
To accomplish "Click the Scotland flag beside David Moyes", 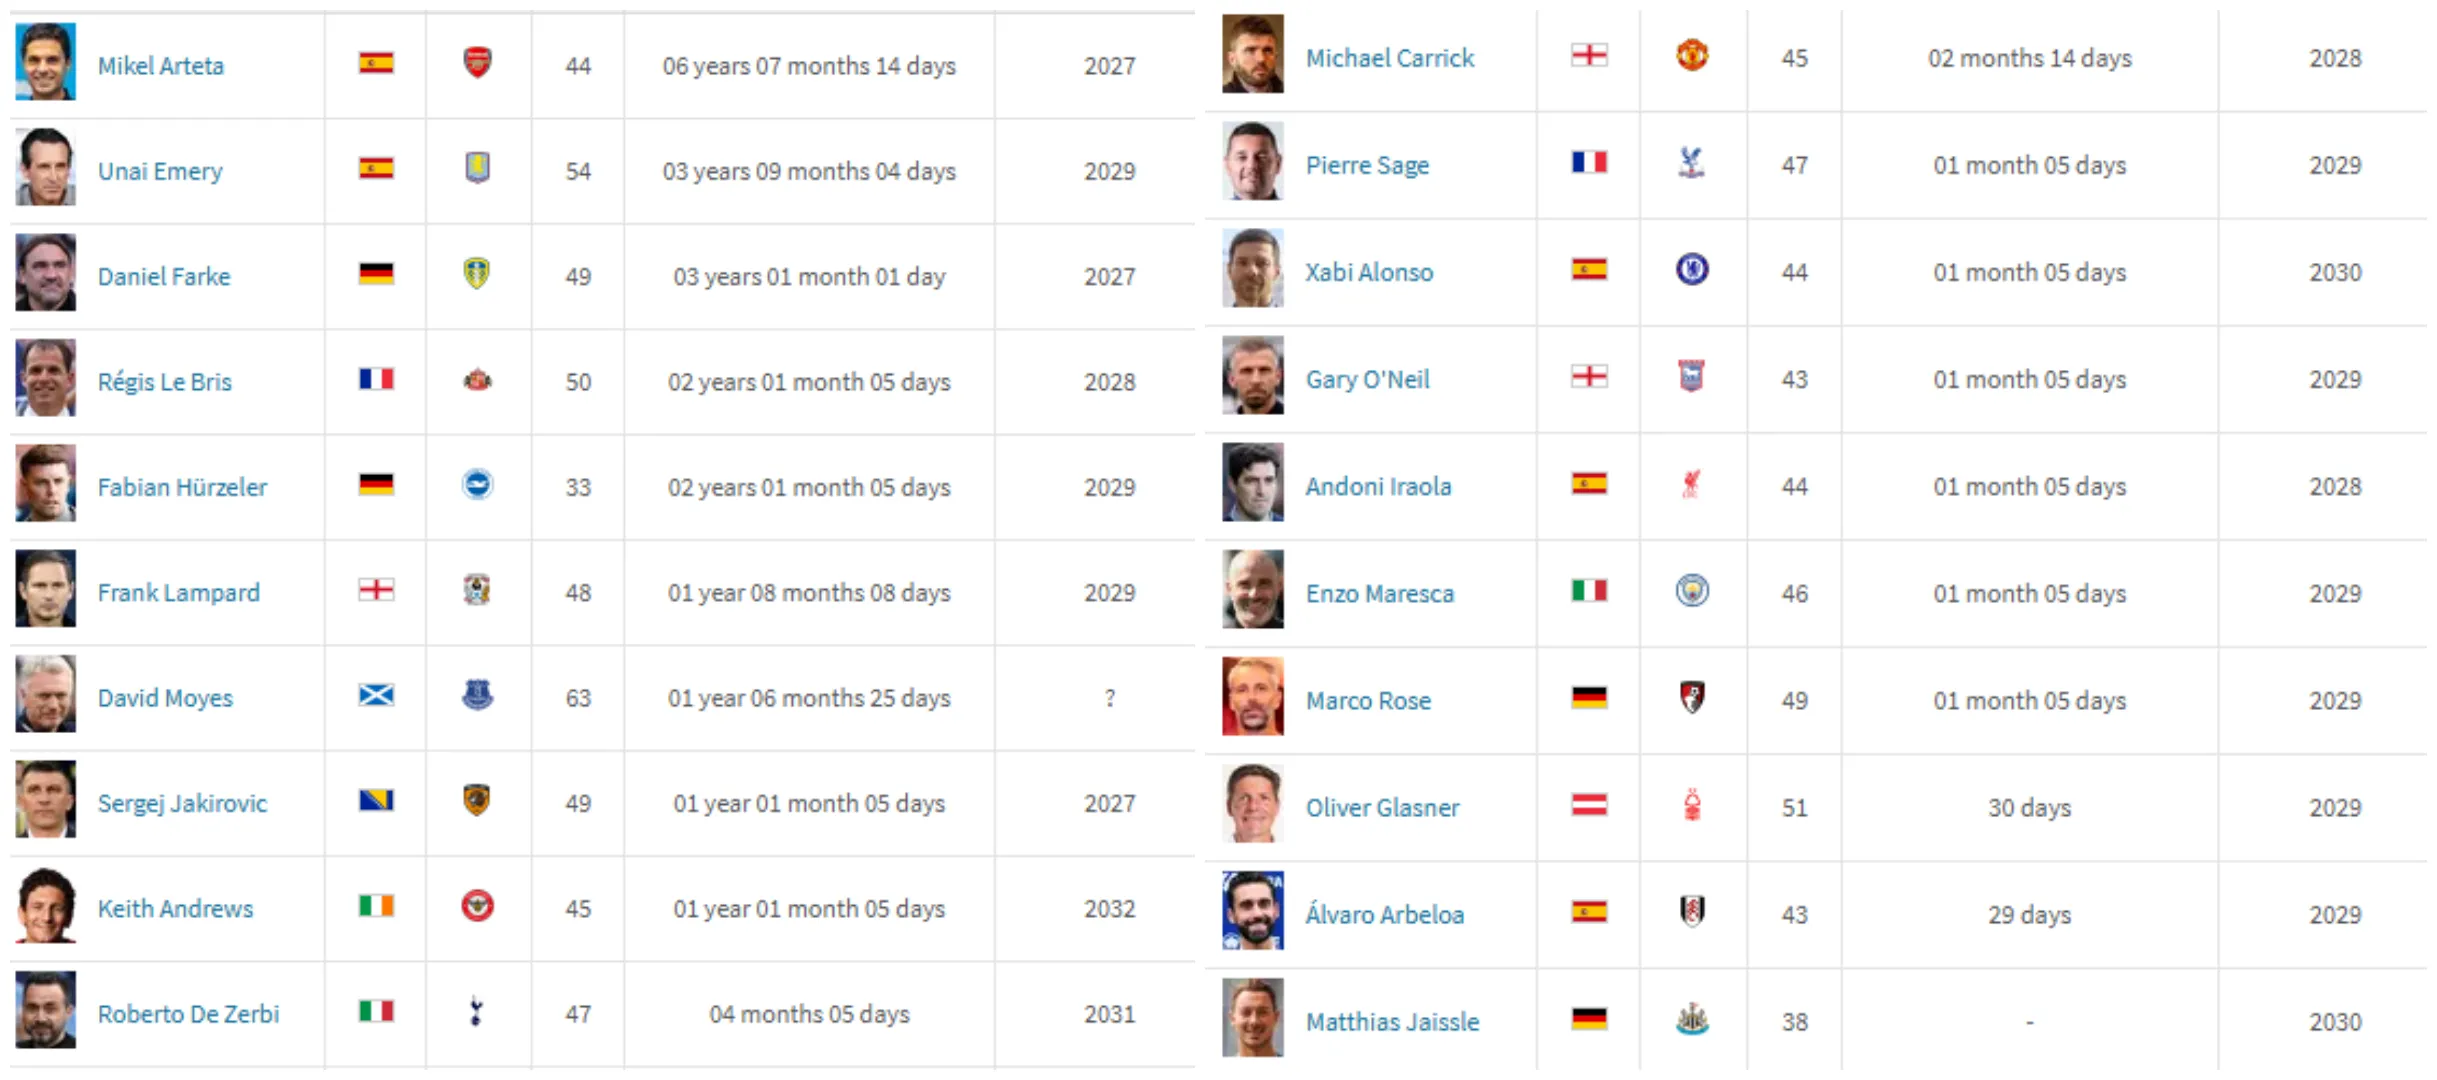I will [x=376, y=694].
